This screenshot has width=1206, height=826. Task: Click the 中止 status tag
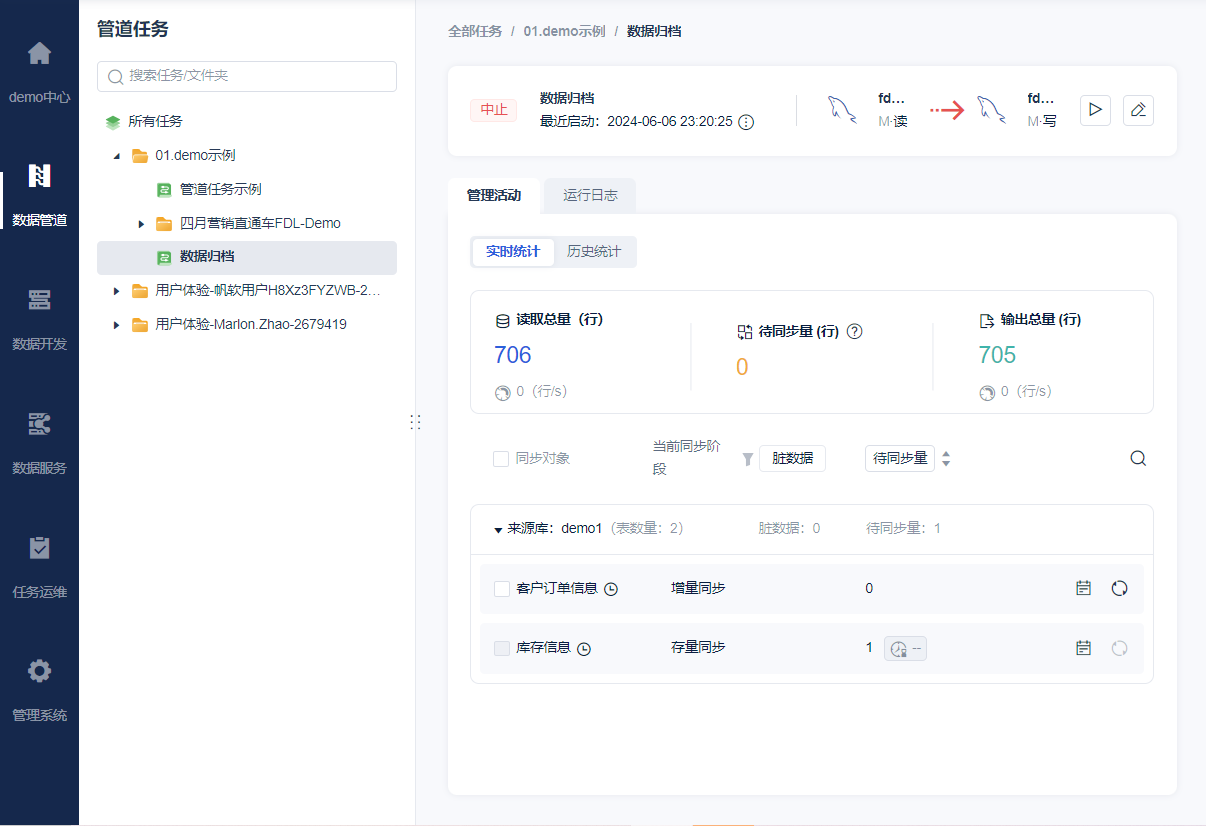[494, 110]
